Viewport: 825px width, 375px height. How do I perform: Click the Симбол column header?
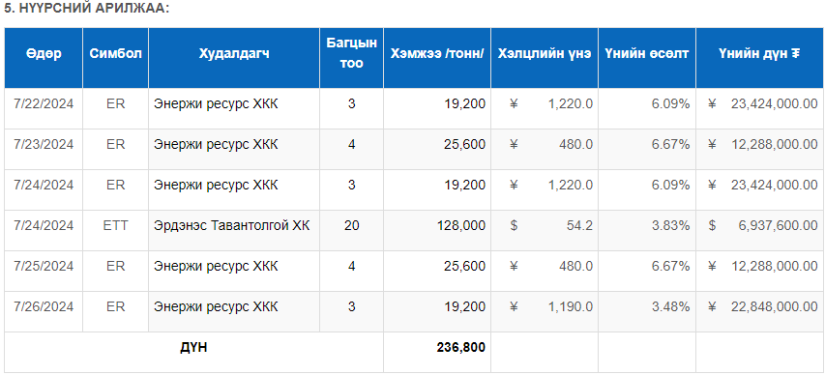click(x=116, y=58)
